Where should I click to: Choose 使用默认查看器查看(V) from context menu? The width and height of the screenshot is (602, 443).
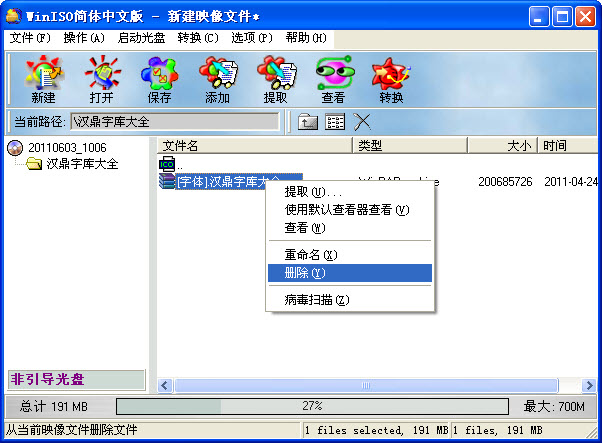(350, 210)
